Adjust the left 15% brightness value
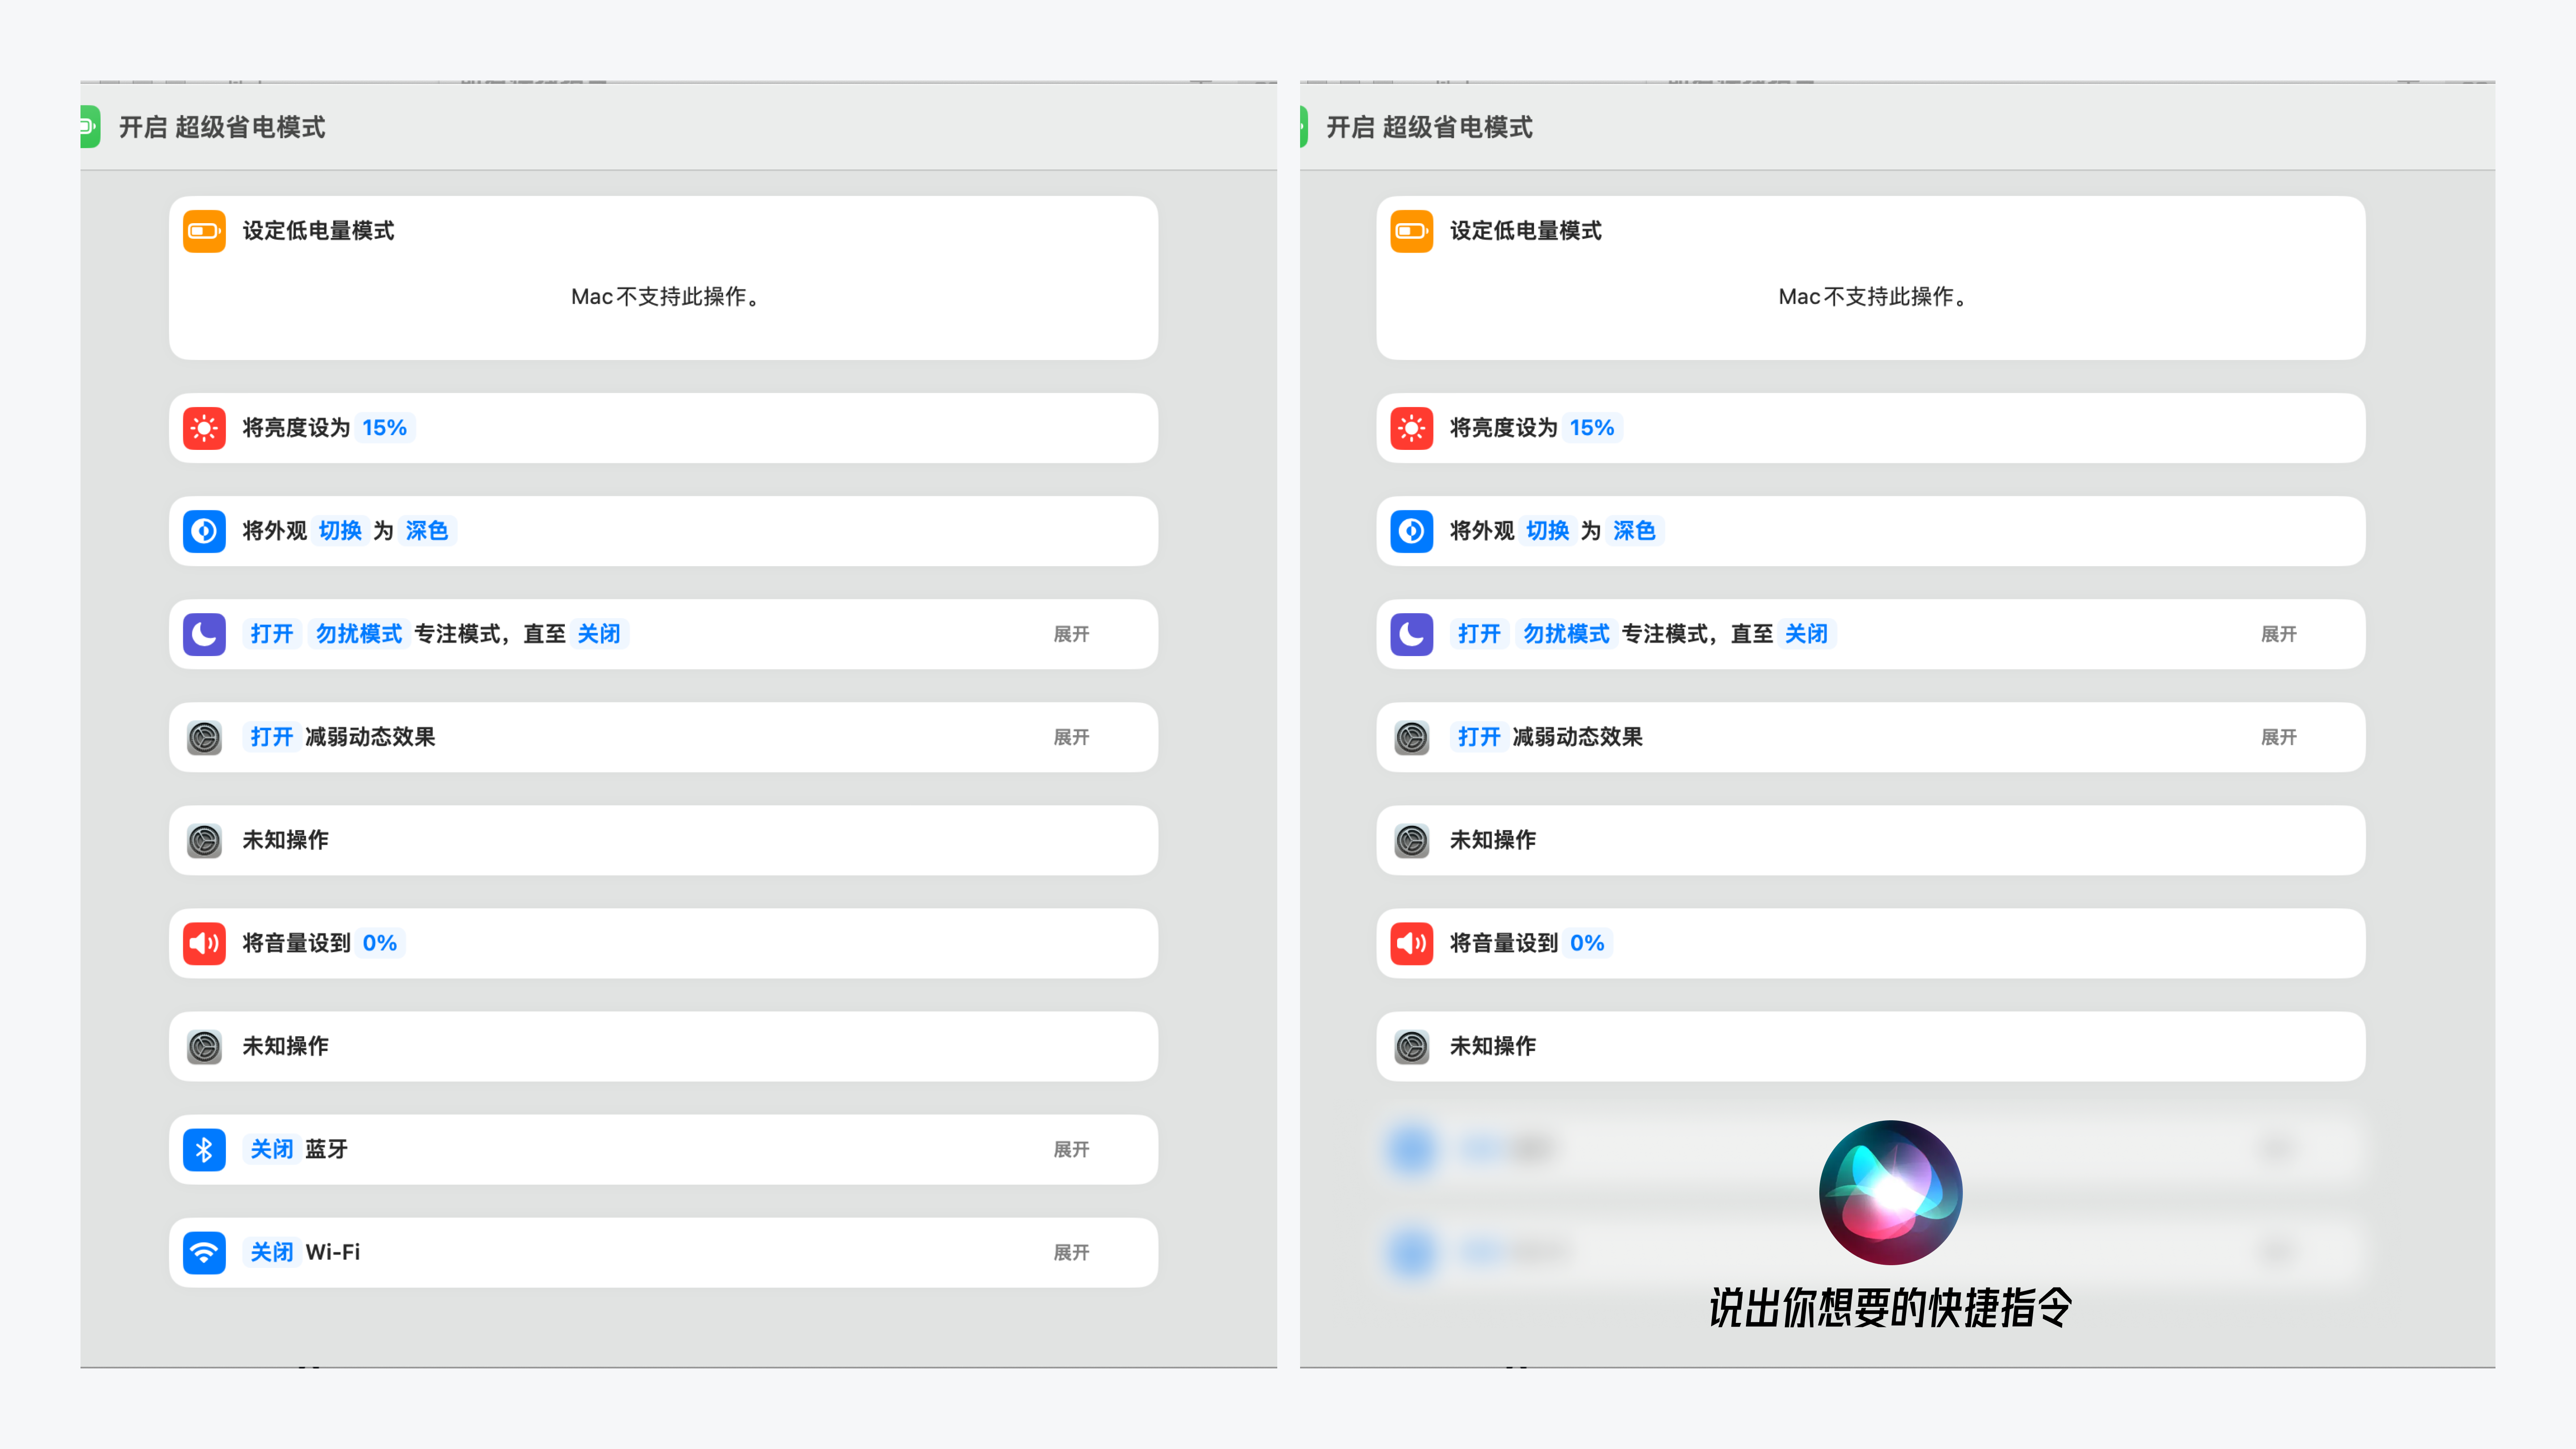This screenshot has height=1449, width=2576. 384,428
